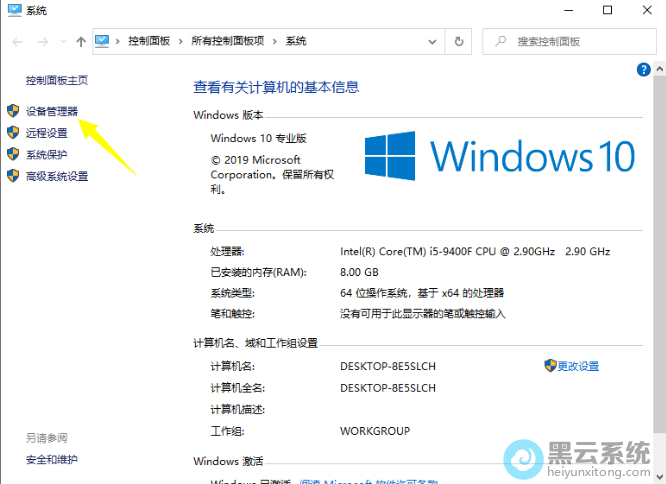666x484 pixels.
Task: Click the computer icon in address bar
Action: point(103,41)
